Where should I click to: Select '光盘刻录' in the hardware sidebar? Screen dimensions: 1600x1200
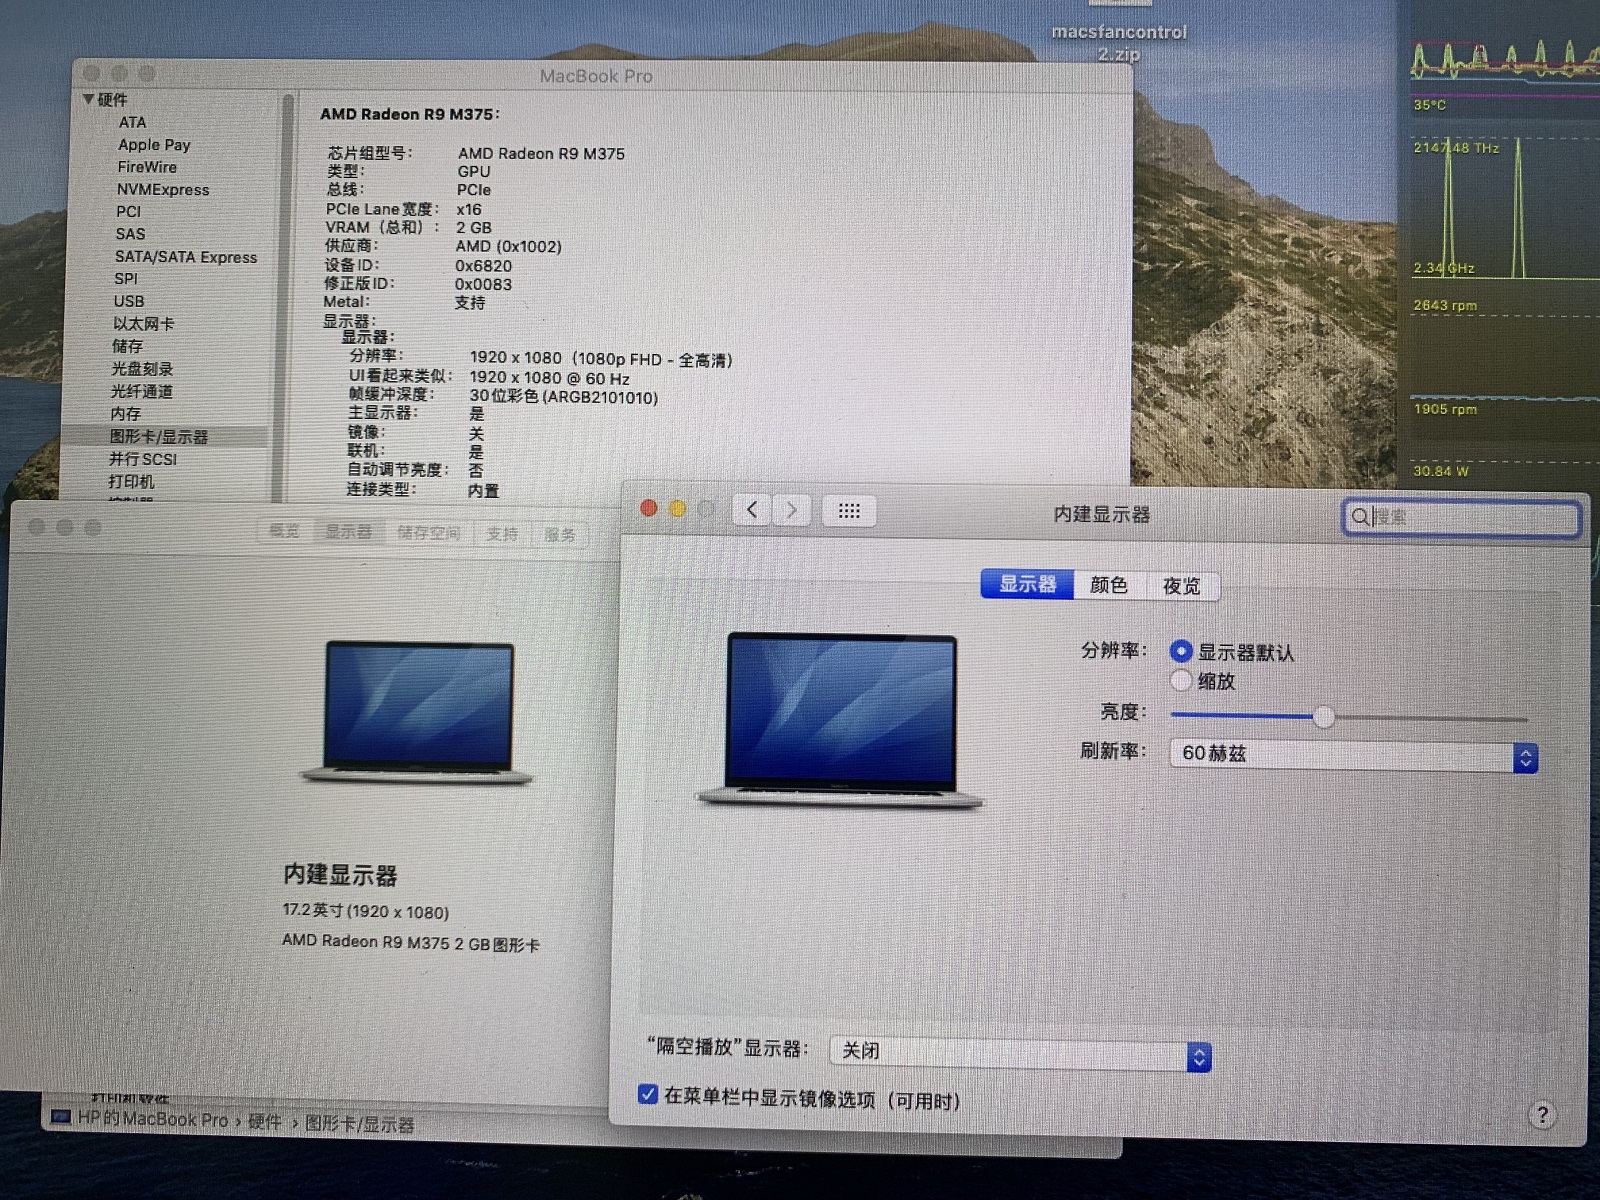[x=142, y=369]
